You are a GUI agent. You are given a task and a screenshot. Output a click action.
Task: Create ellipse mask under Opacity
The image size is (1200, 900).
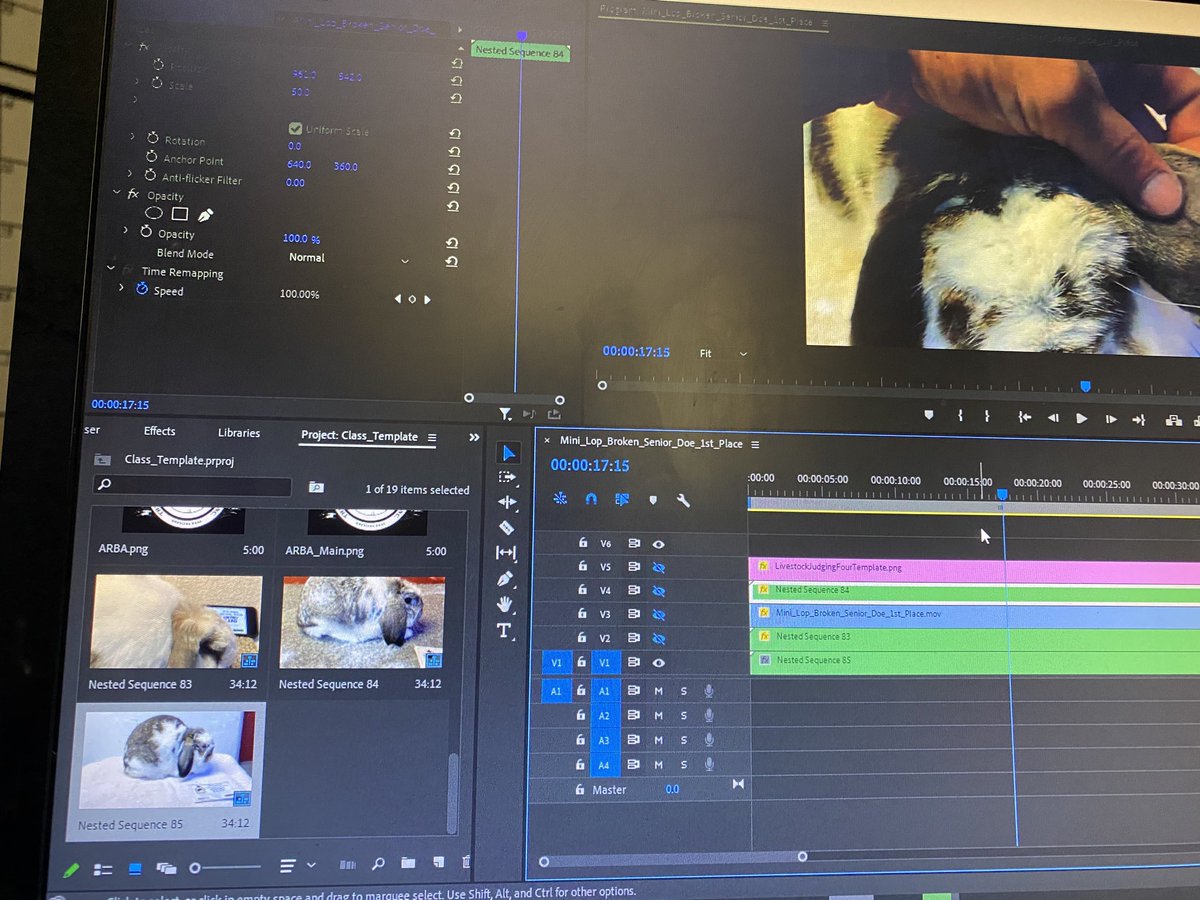(x=154, y=213)
